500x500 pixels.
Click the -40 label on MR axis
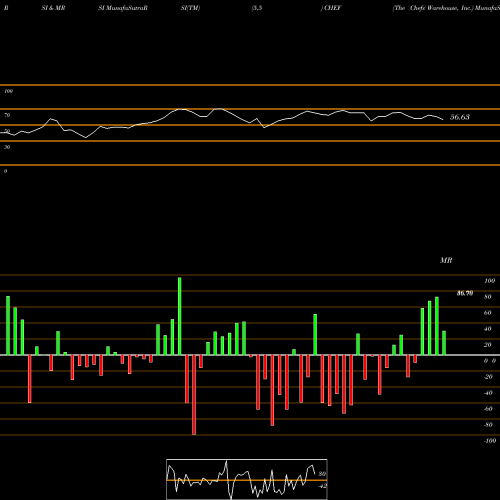(488, 393)
